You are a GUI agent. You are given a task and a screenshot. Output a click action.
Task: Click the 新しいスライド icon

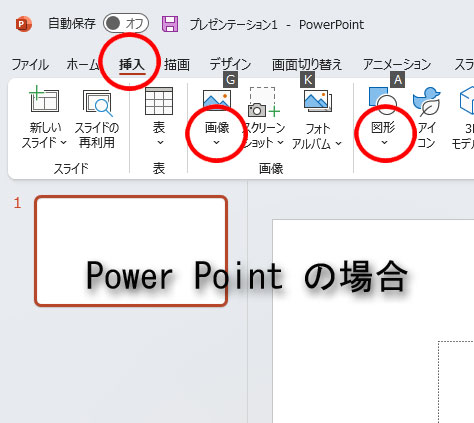pyautogui.click(x=44, y=99)
